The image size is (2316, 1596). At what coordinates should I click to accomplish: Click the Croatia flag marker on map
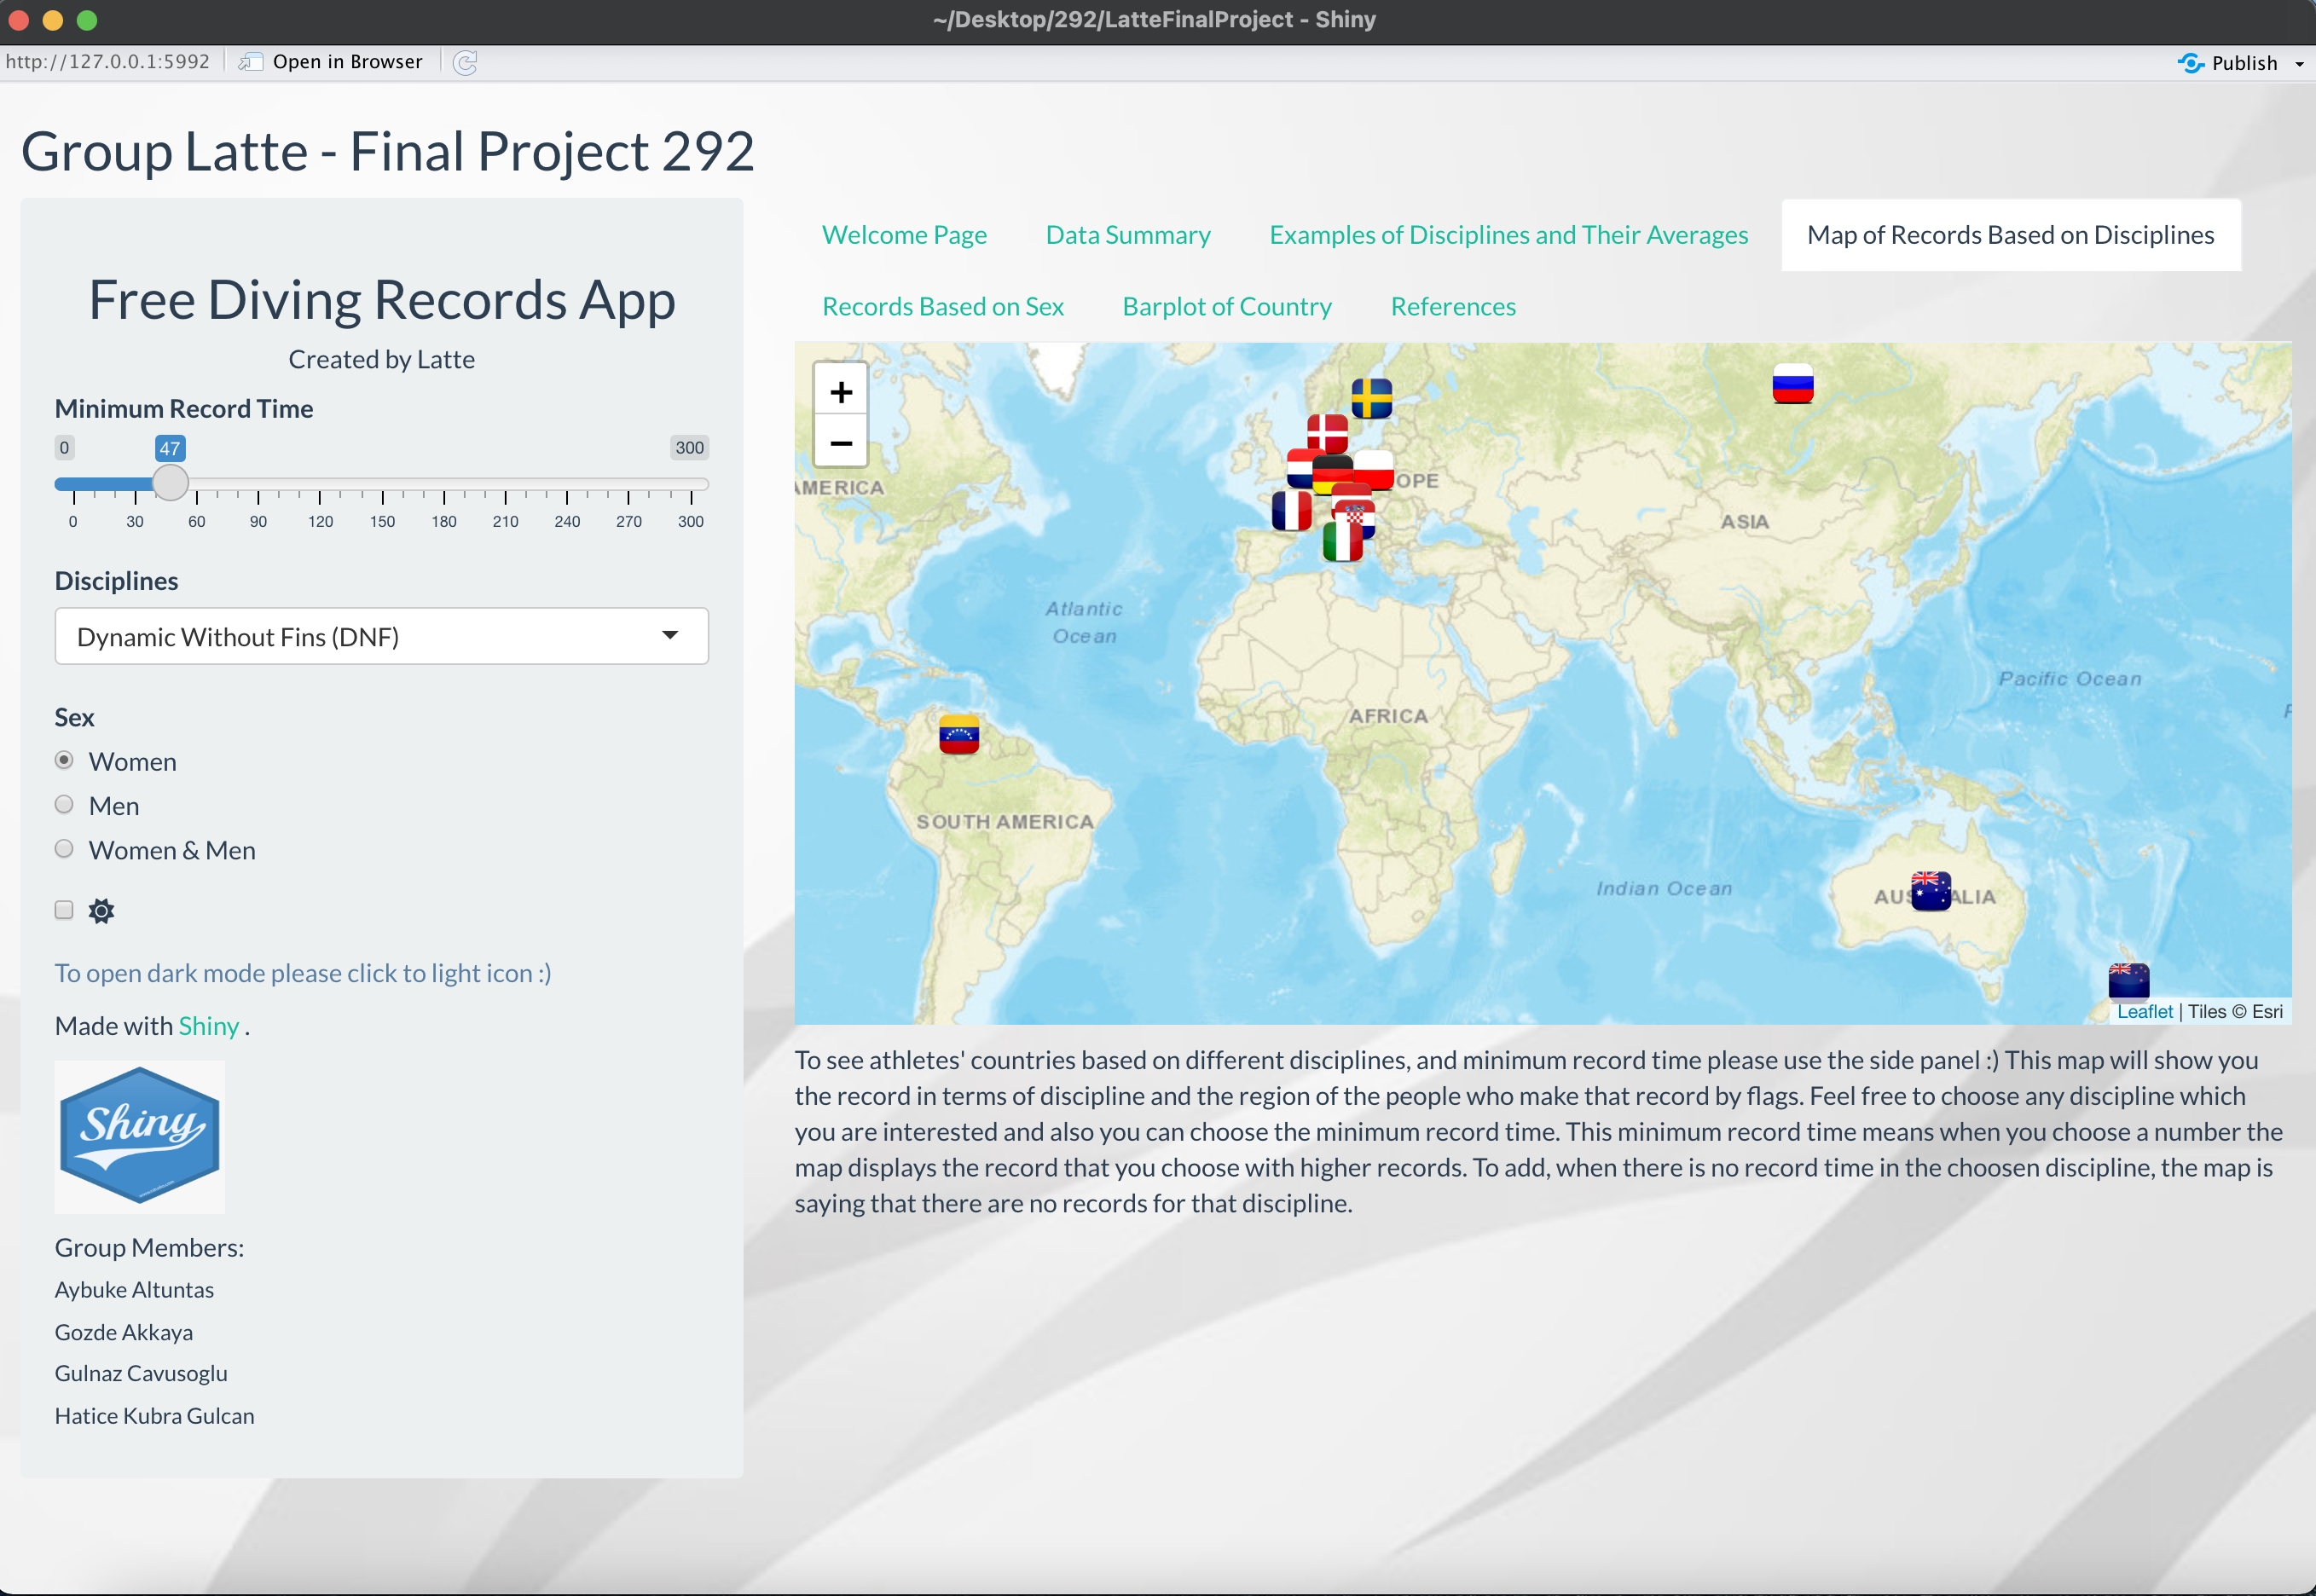coord(1356,518)
